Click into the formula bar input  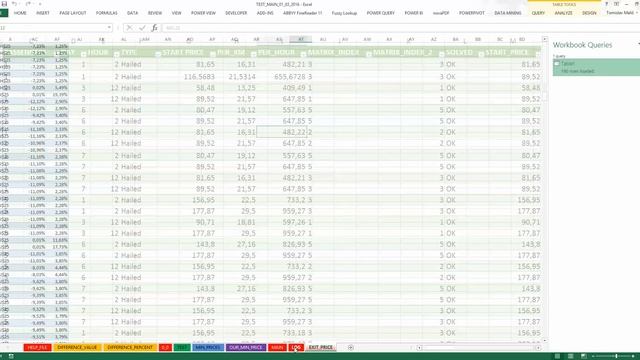pyautogui.click(x=400, y=28)
